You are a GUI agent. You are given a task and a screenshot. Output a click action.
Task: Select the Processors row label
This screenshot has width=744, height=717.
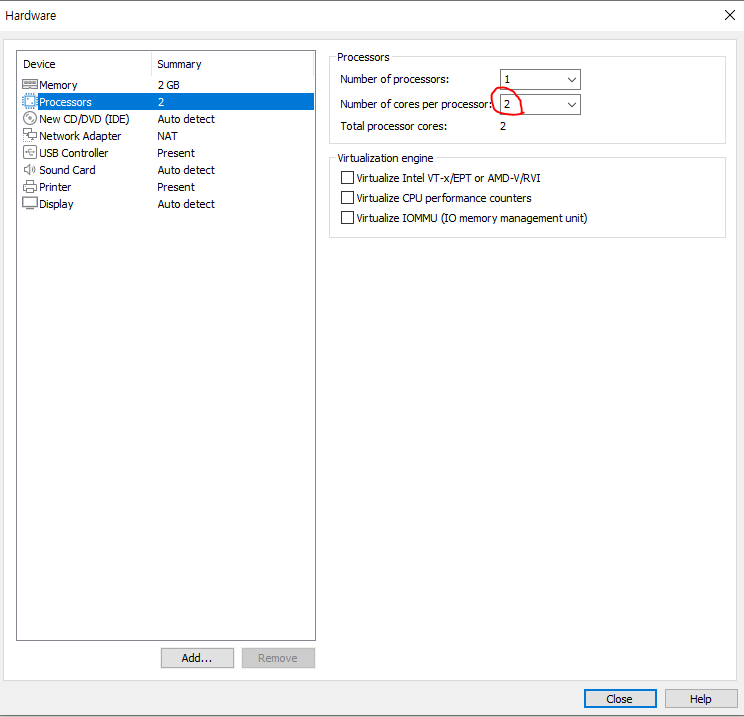pyautogui.click(x=65, y=102)
